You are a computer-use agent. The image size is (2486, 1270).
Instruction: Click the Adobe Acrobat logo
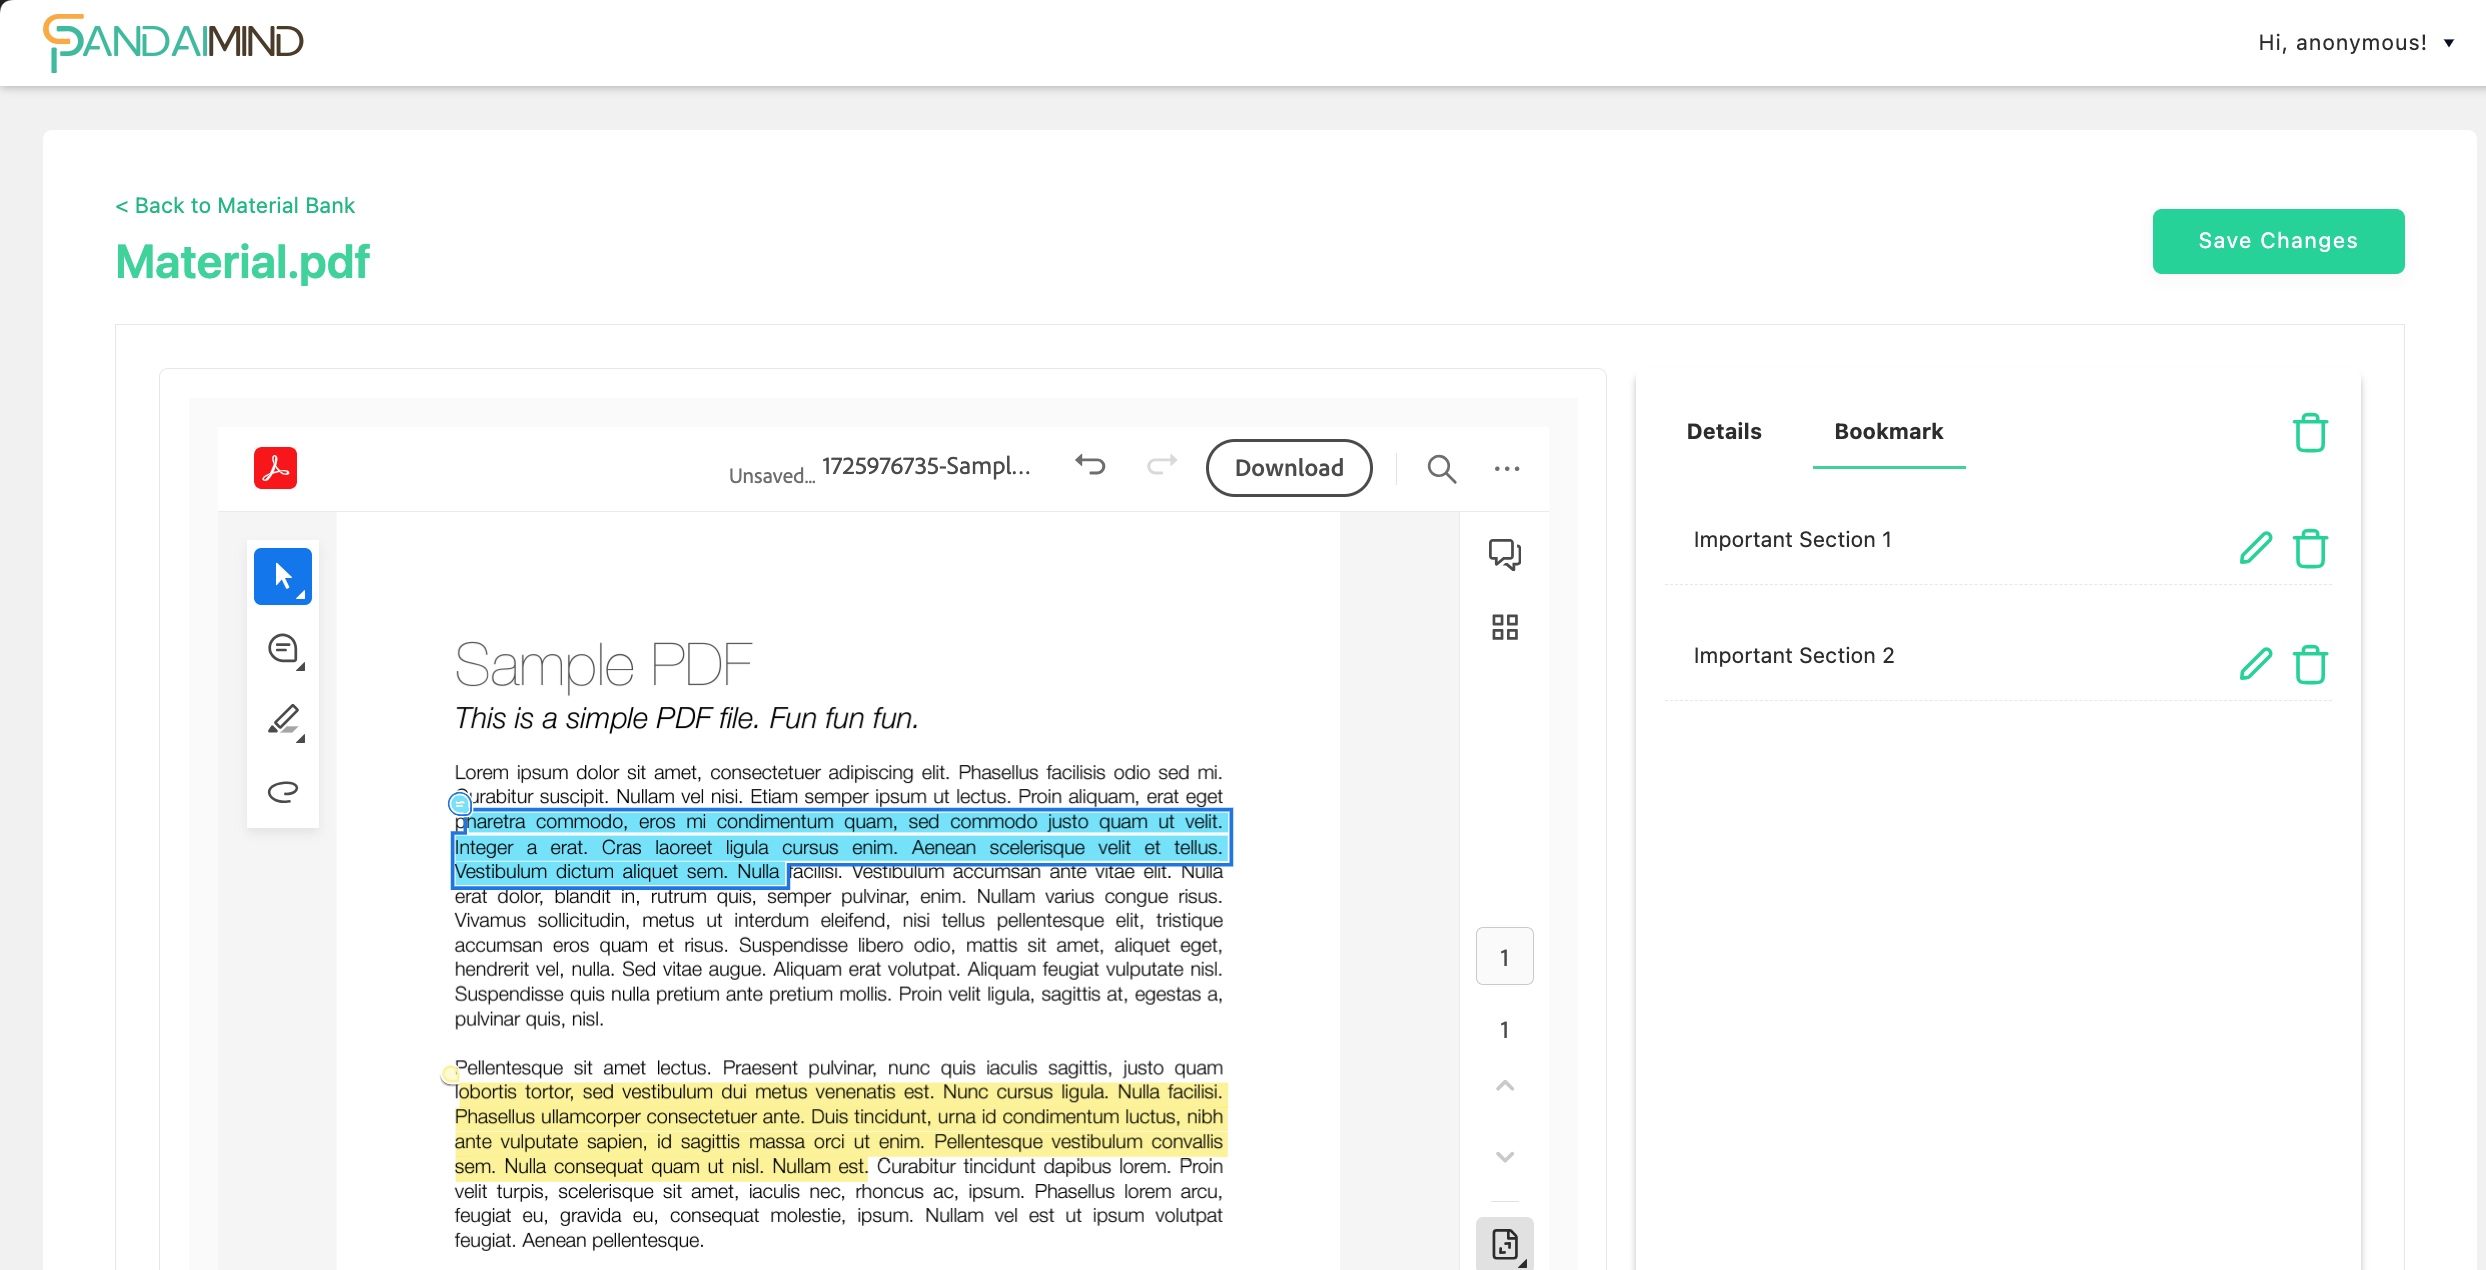(276, 468)
